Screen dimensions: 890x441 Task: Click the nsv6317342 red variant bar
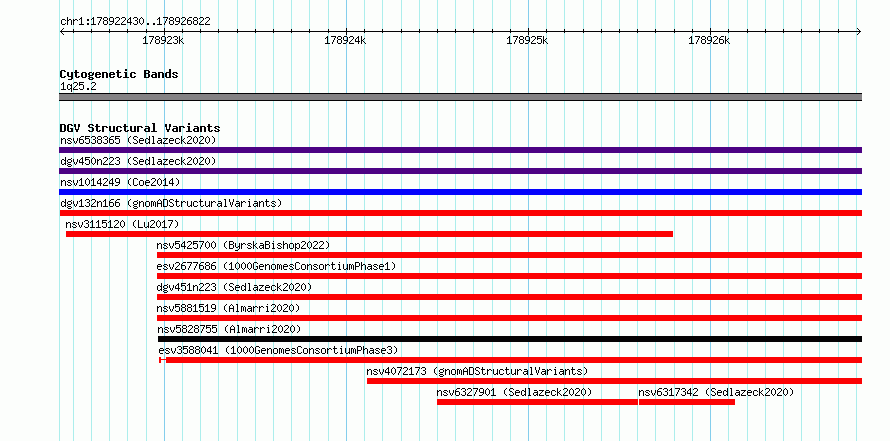(x=687, y=402)
